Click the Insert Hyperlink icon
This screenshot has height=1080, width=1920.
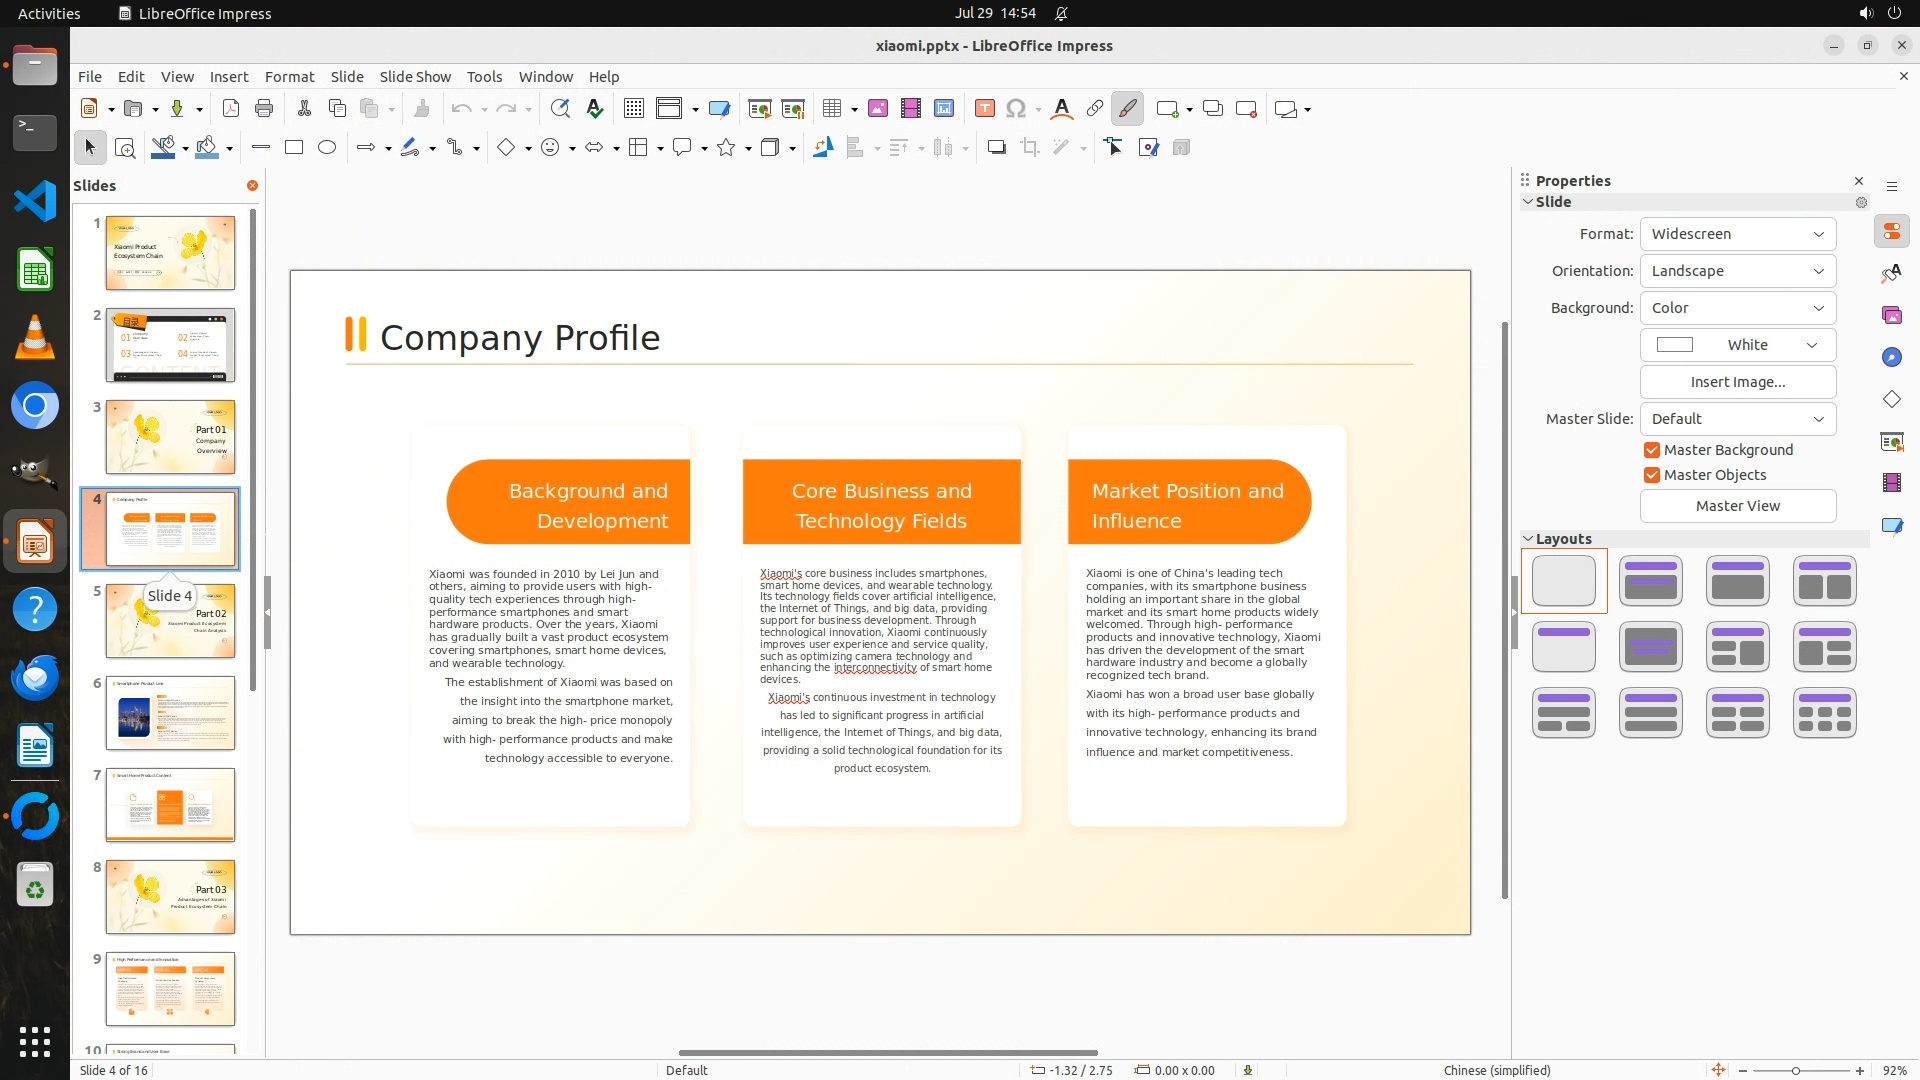[x=1094, y=109]
